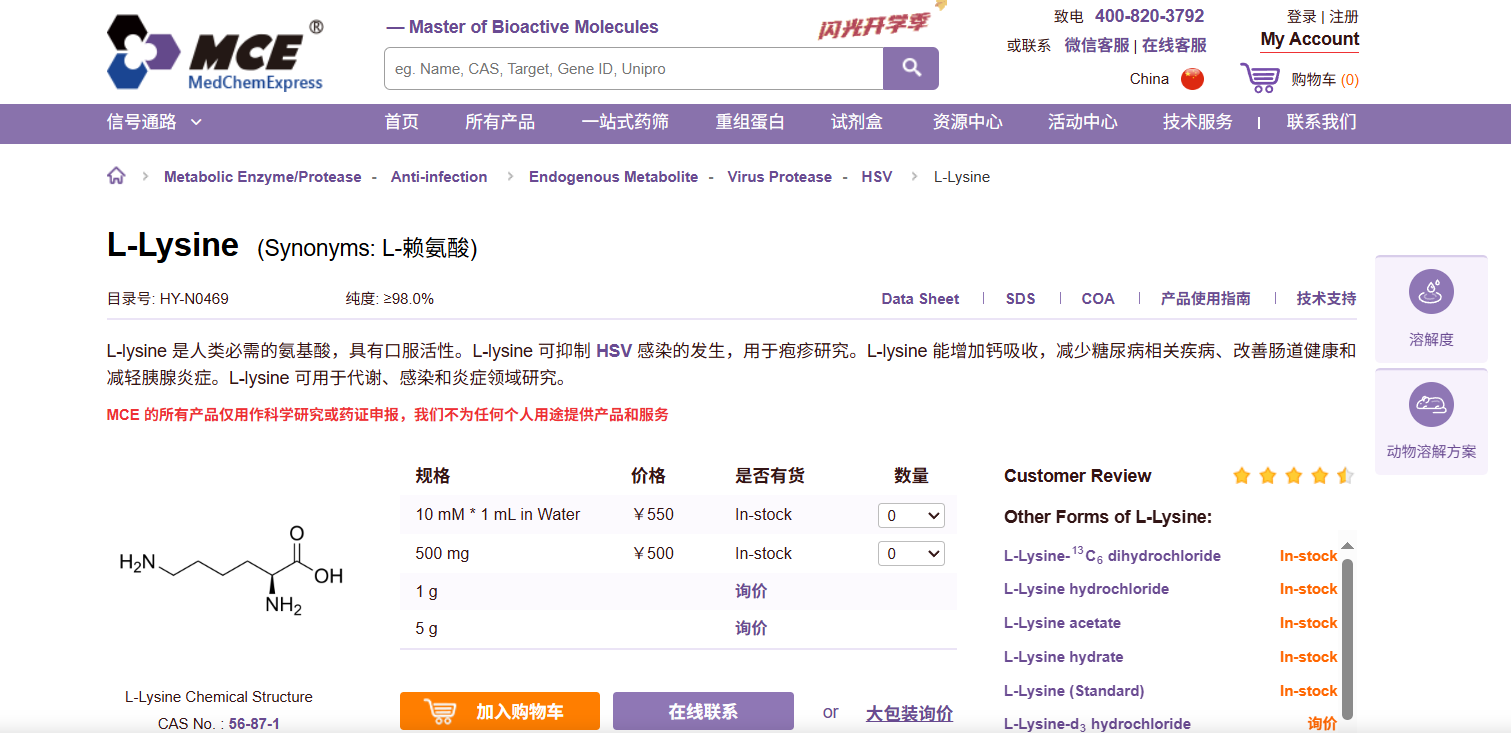The image size is (1511, 733).
Task: Open L-Lysine (Standard) link
Action: (1074, 691)
